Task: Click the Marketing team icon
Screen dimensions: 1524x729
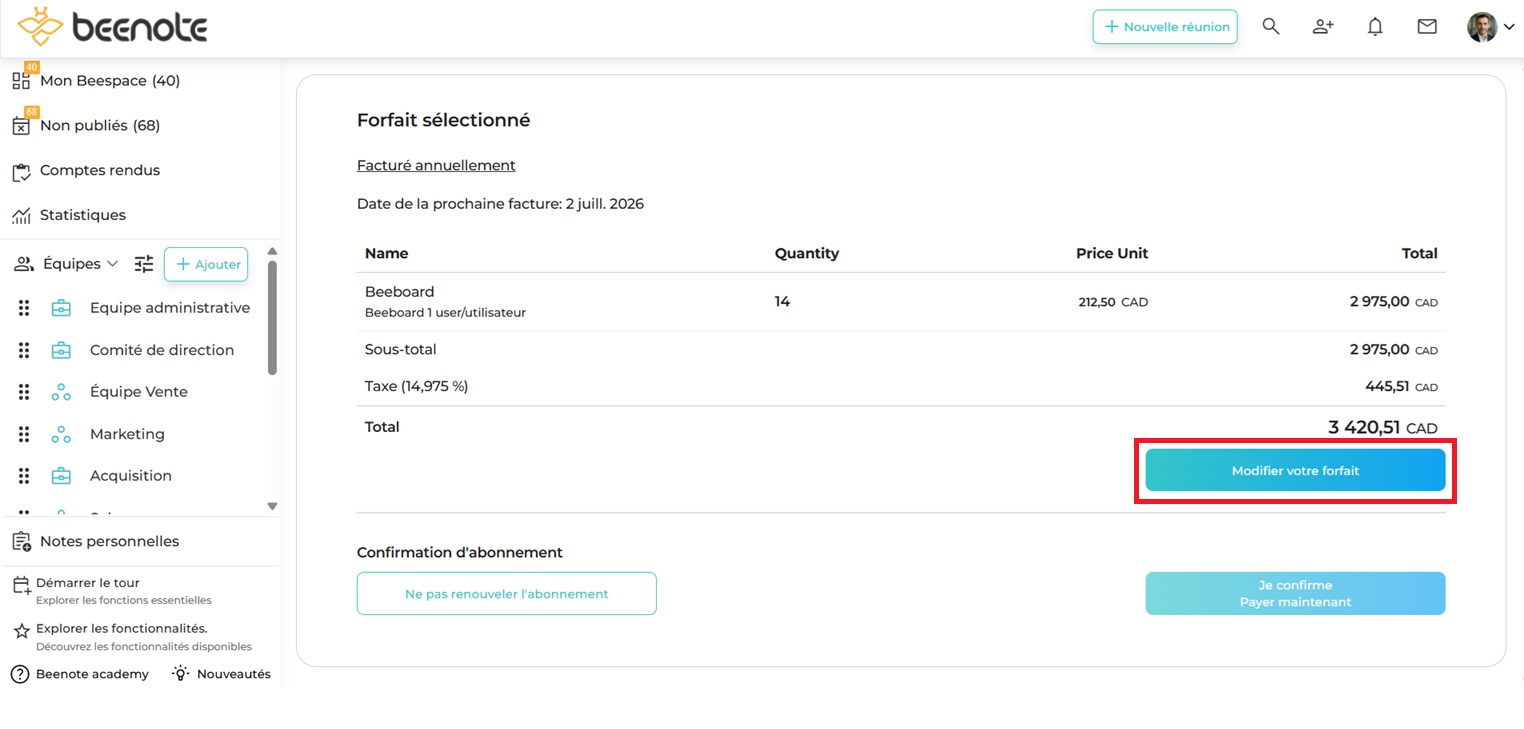Action: (x=61, y=434)
